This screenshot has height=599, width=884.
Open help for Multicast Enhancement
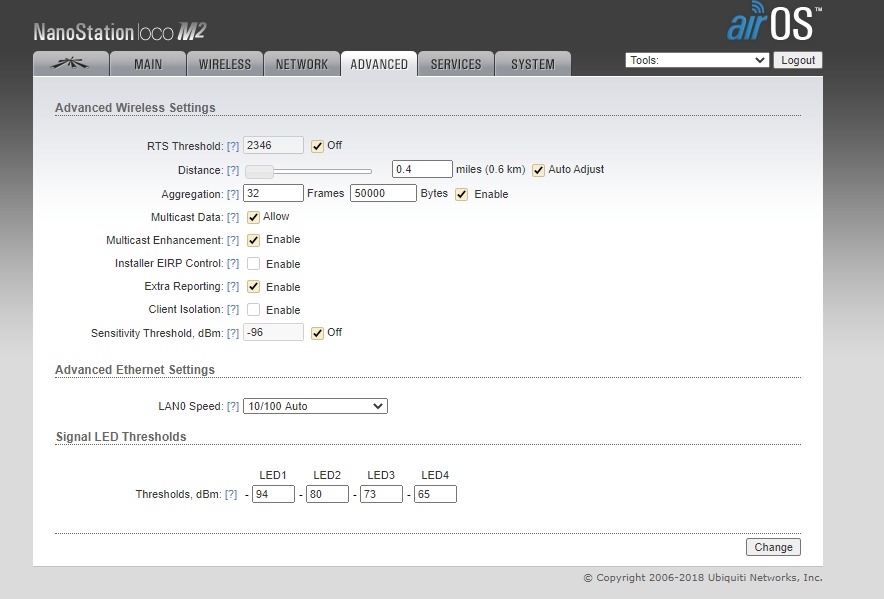point(233,240)
